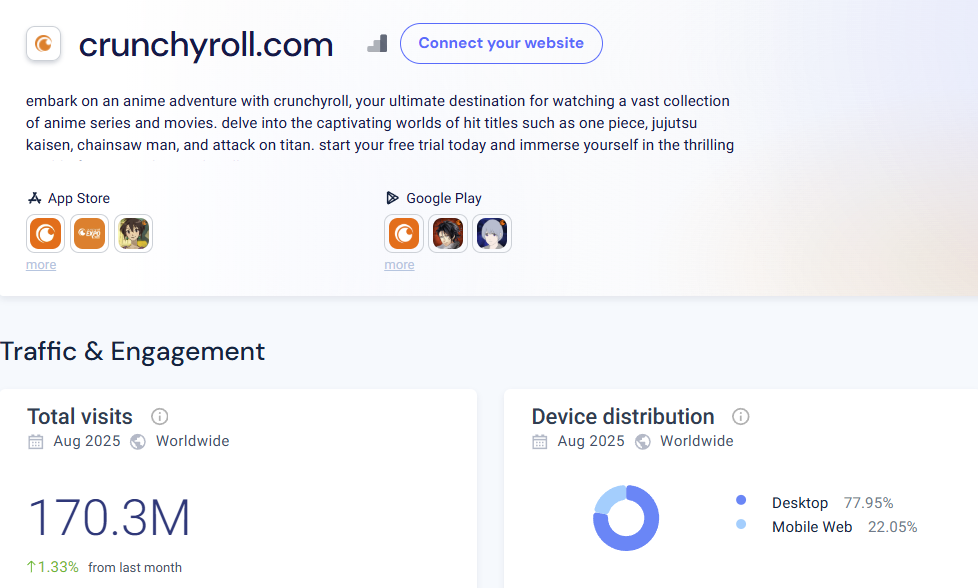Click calendar icon in Device distribution card
Screen dimensions: 978x588
(x=540, y=441)
